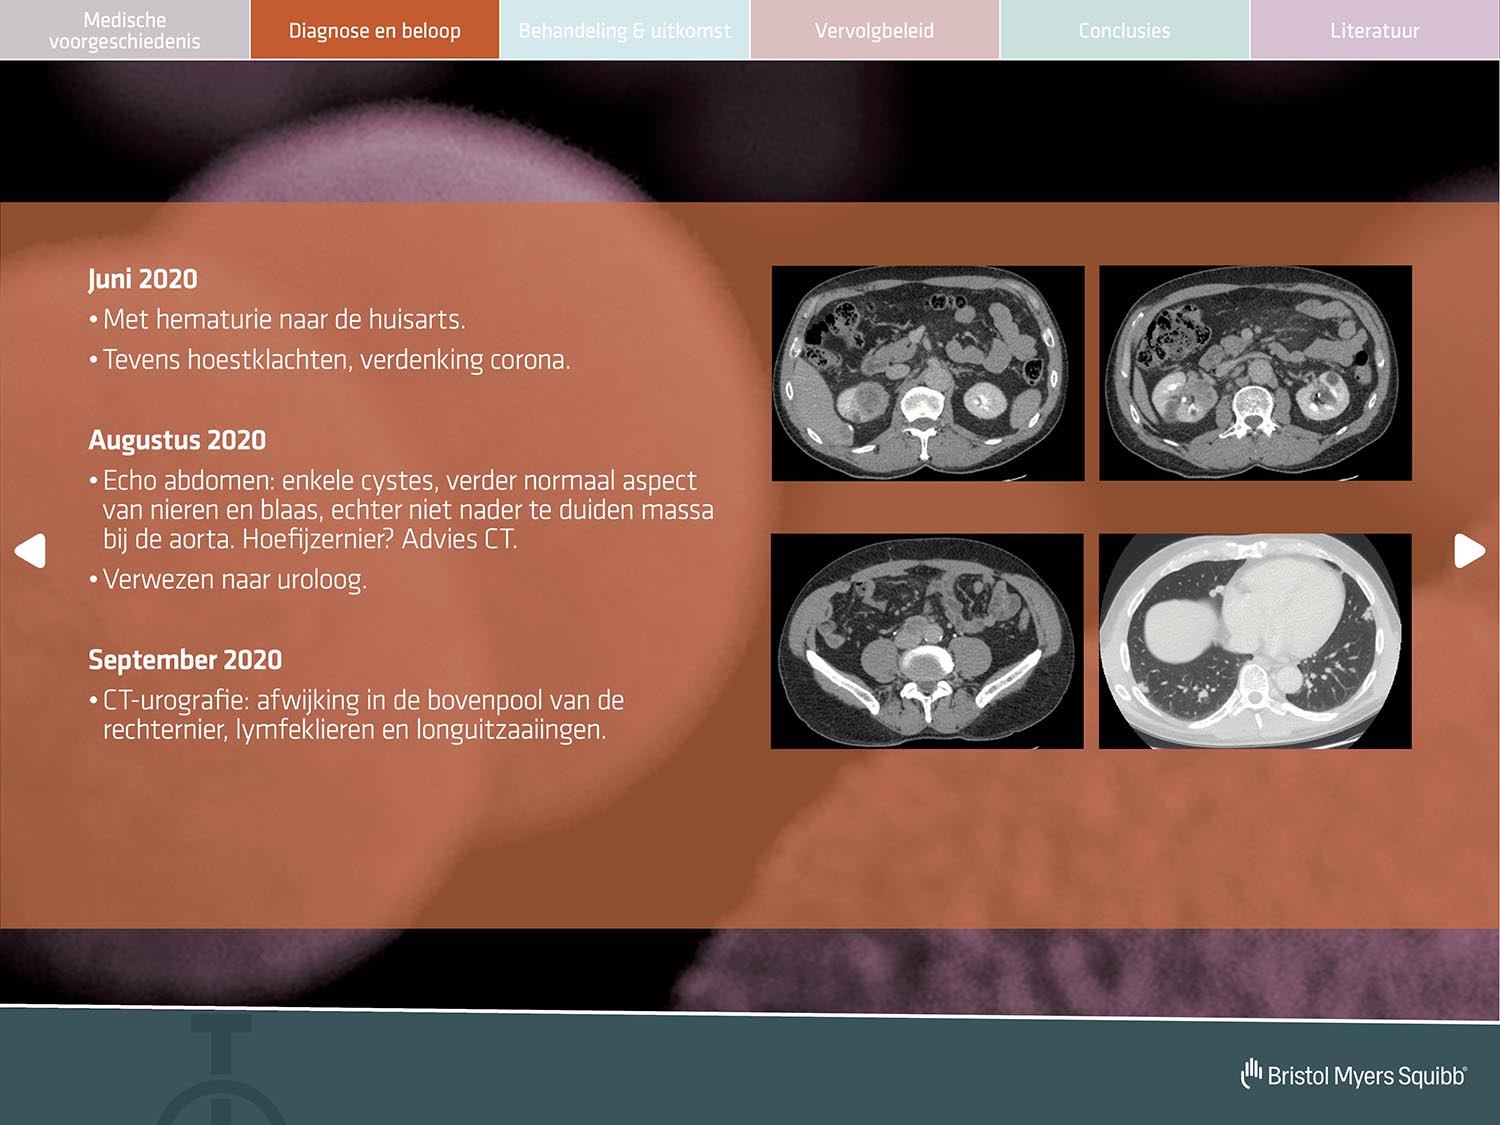Click bullet 'Met hematurie naar de huisarts.'
The width and height of the screenshot is (1500, 1125).
pyautogui.click(x=277, y=320)
